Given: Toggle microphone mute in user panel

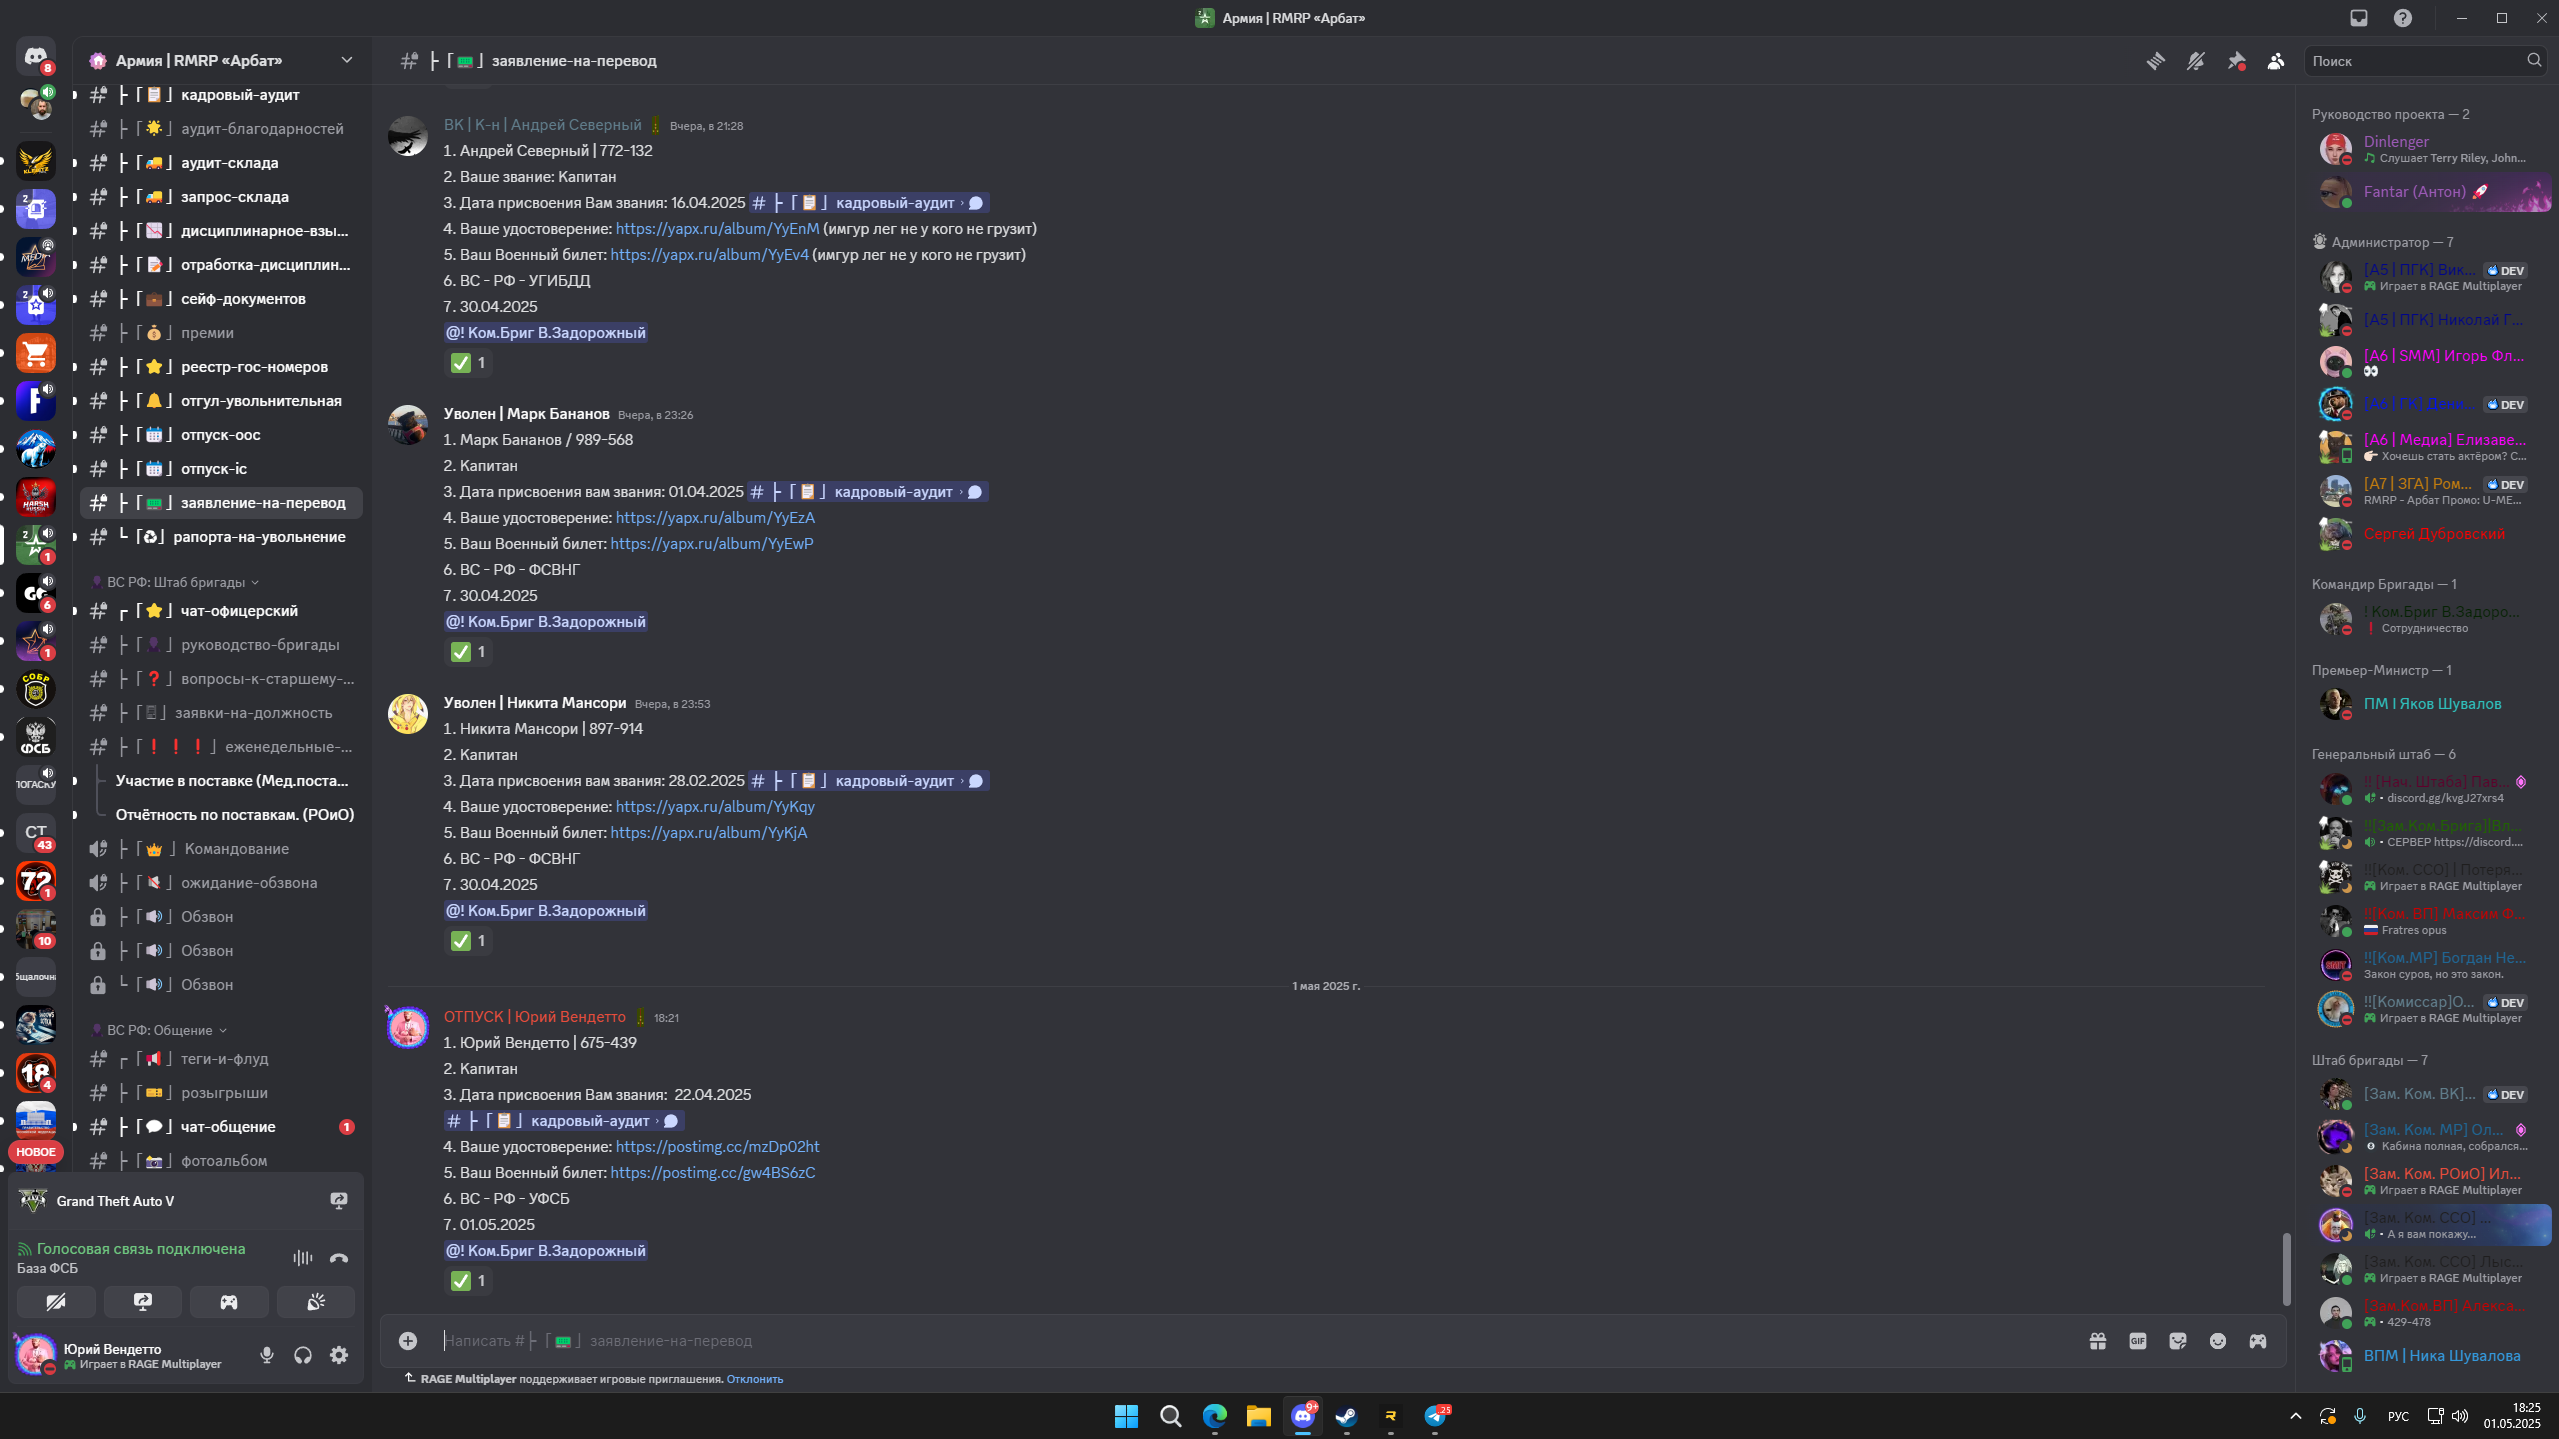Looking at the screenshot, I should 267,1355.
